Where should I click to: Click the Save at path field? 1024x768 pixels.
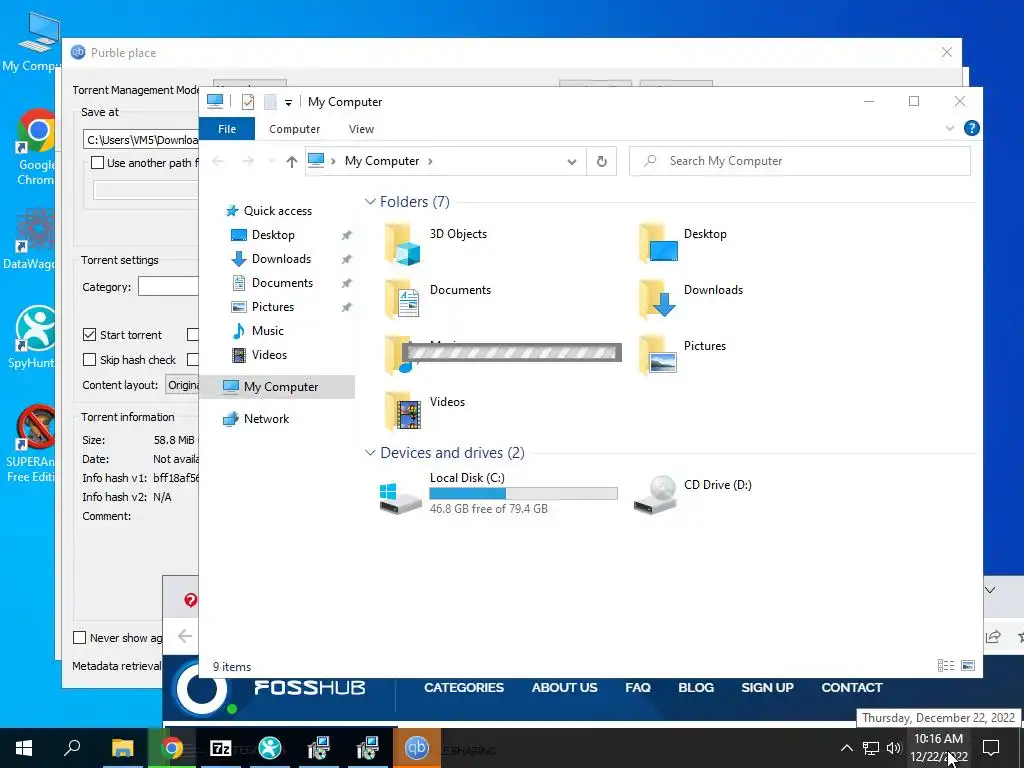[x=141, y=140]
